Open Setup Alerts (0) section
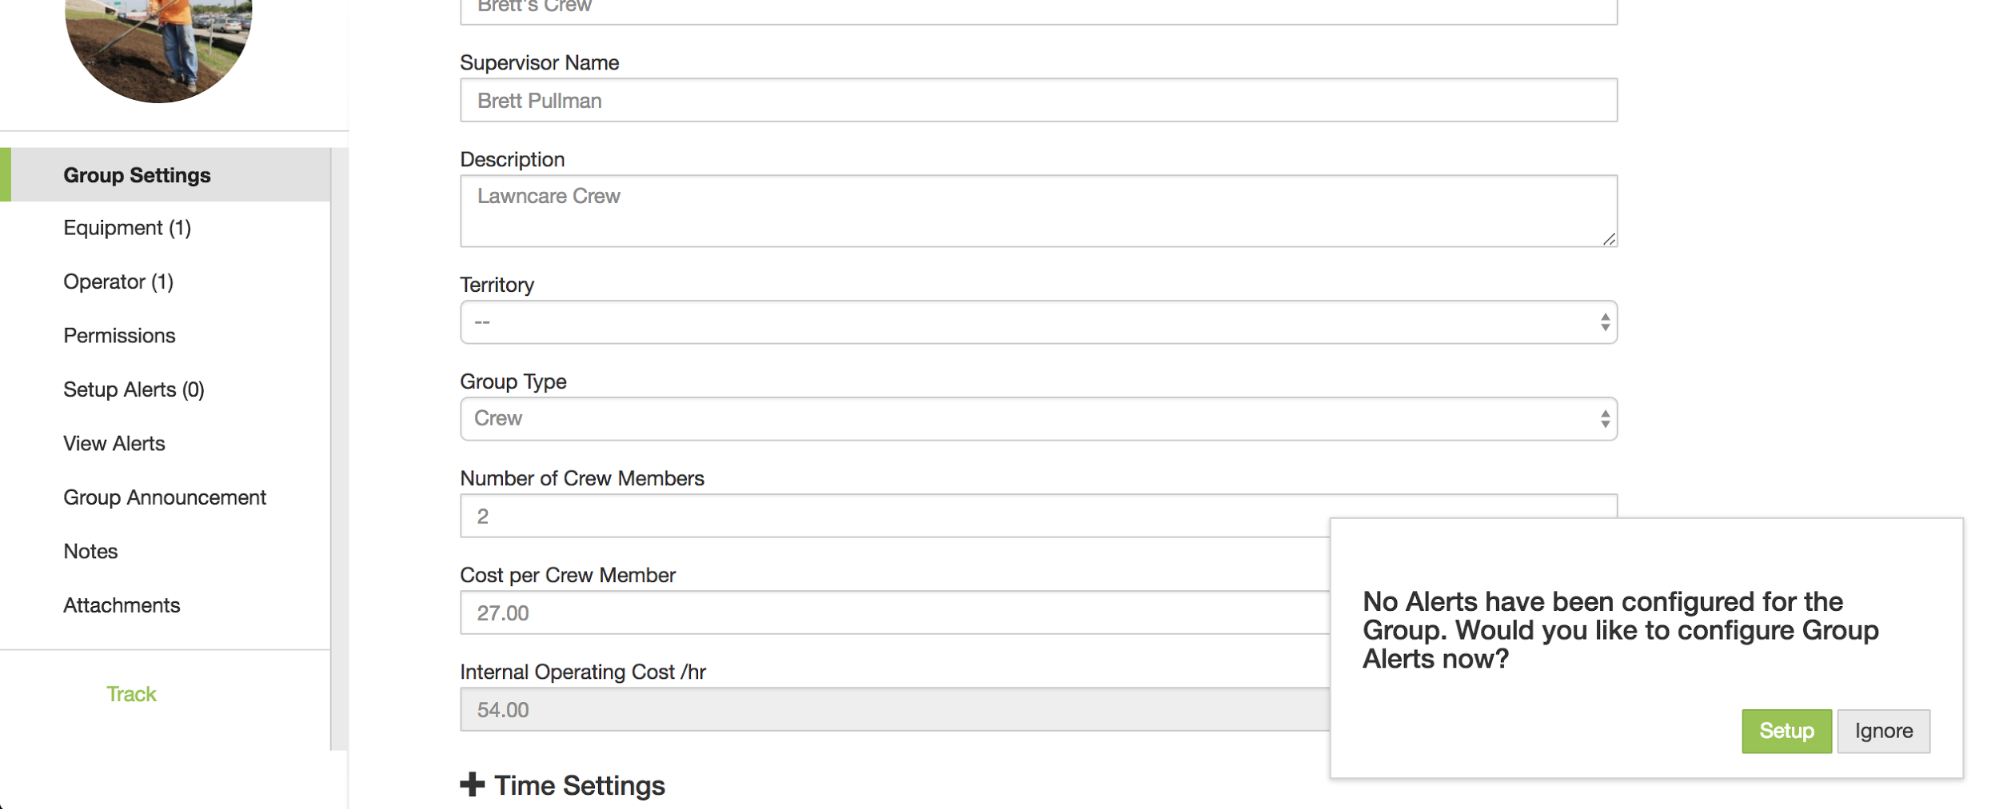Screen dimensions: 1999x810 pyautogui.click(x=133, y=390)
